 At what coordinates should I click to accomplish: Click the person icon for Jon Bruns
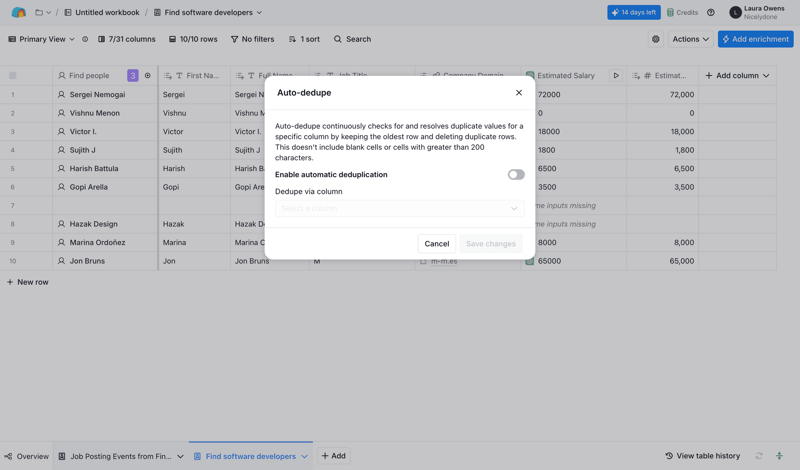[61, 261]
